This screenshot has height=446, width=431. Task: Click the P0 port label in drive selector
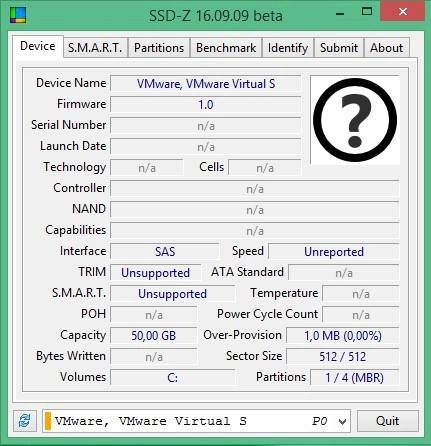319,421
